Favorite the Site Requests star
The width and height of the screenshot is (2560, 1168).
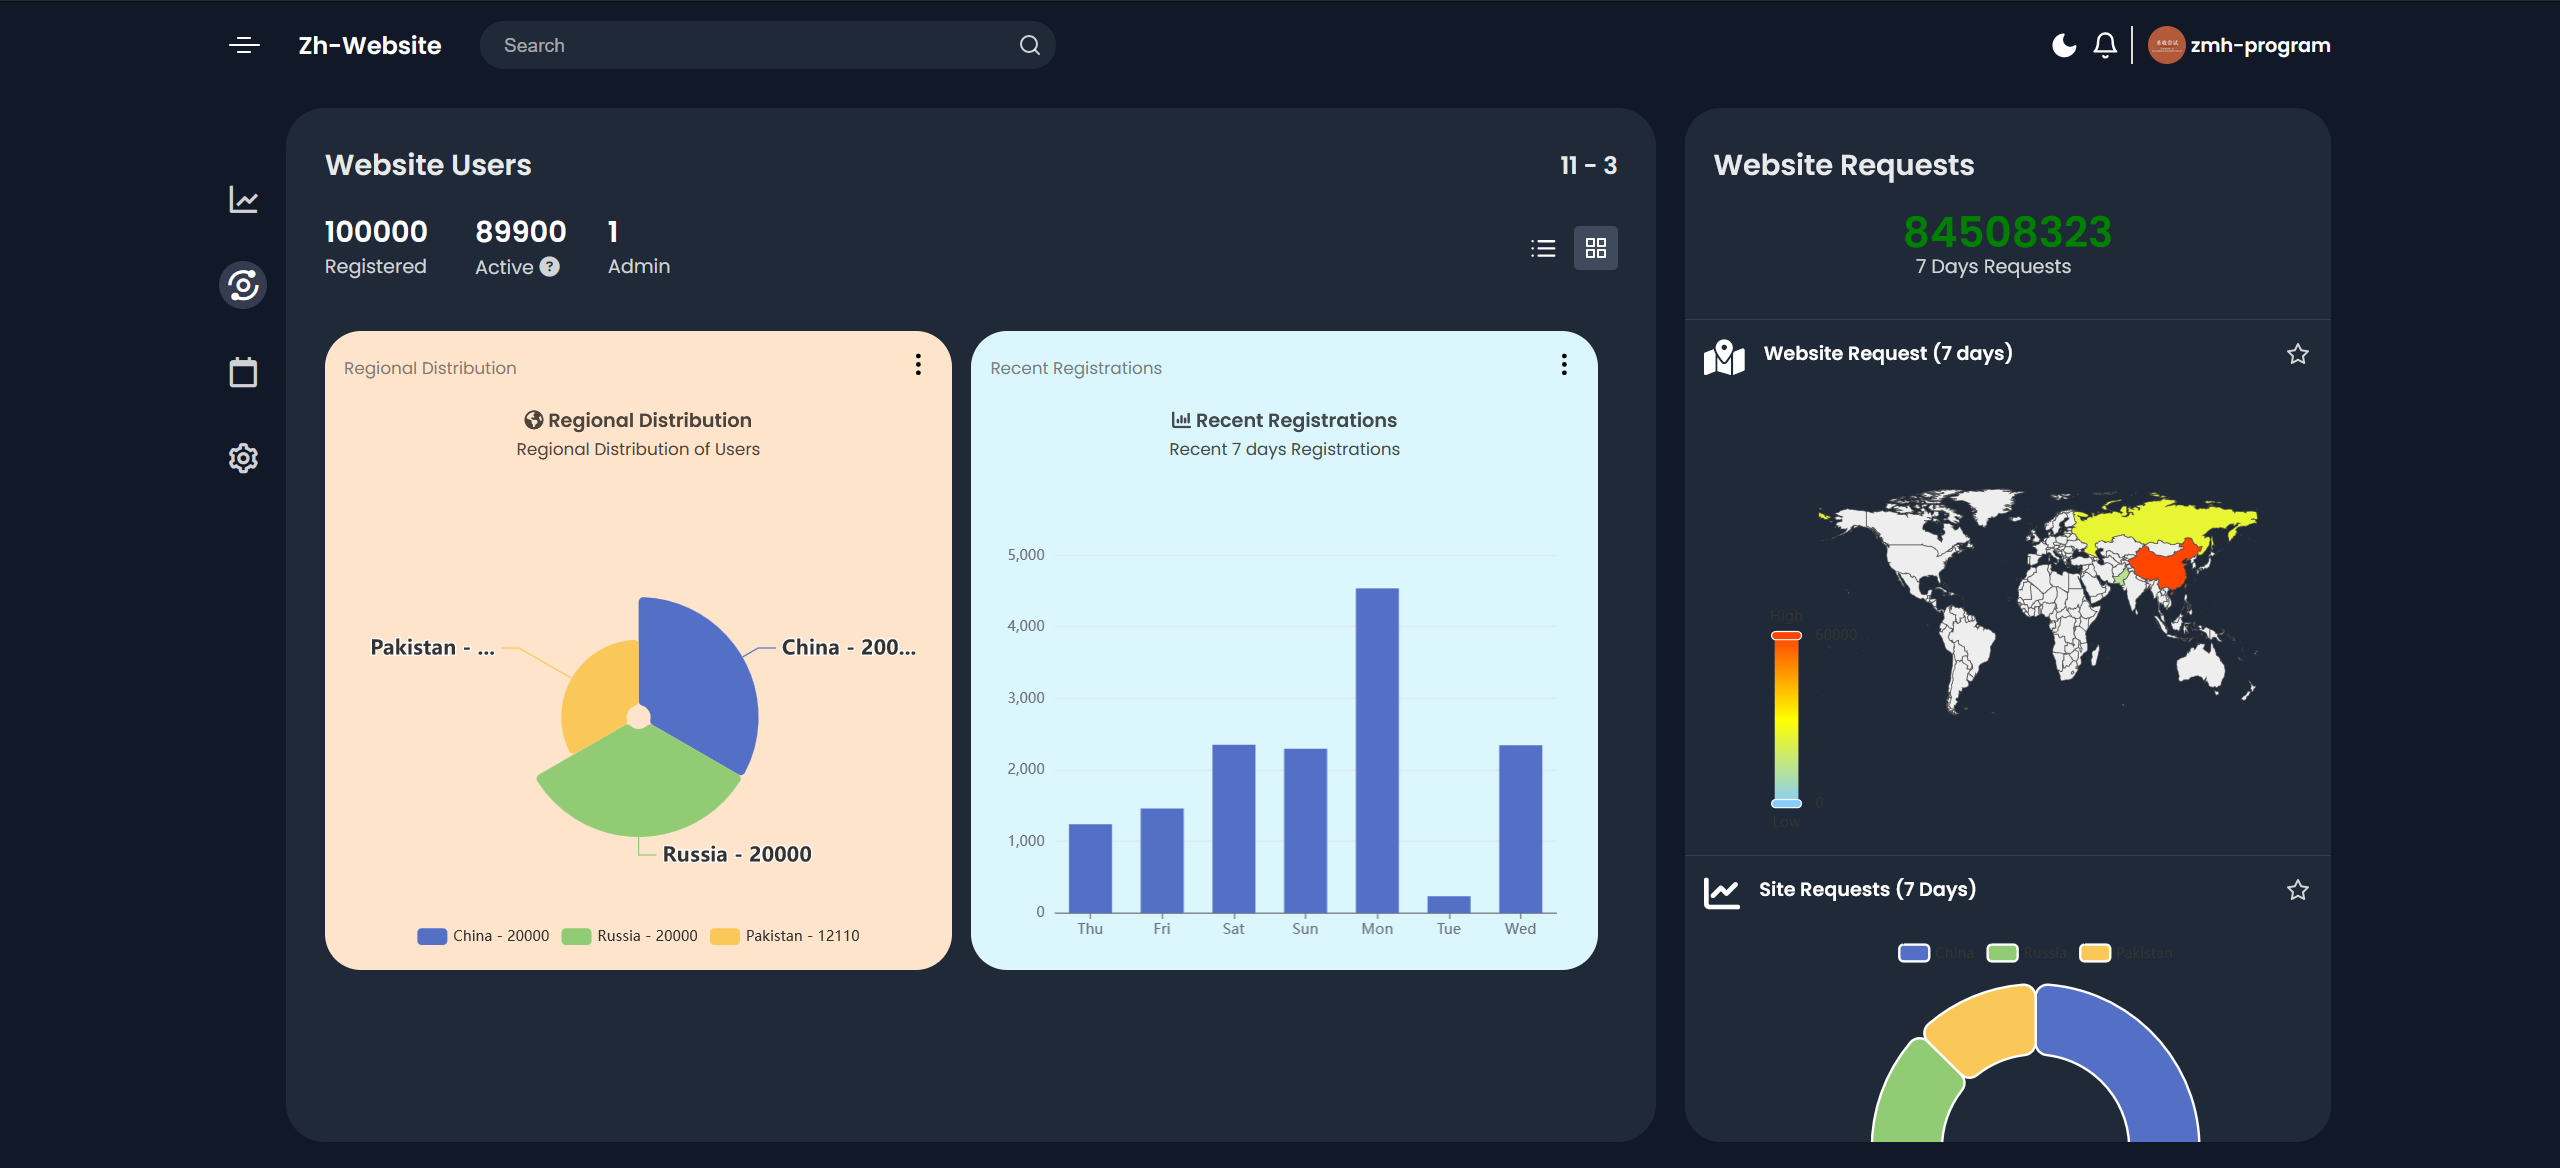[x=2297, y=890]
